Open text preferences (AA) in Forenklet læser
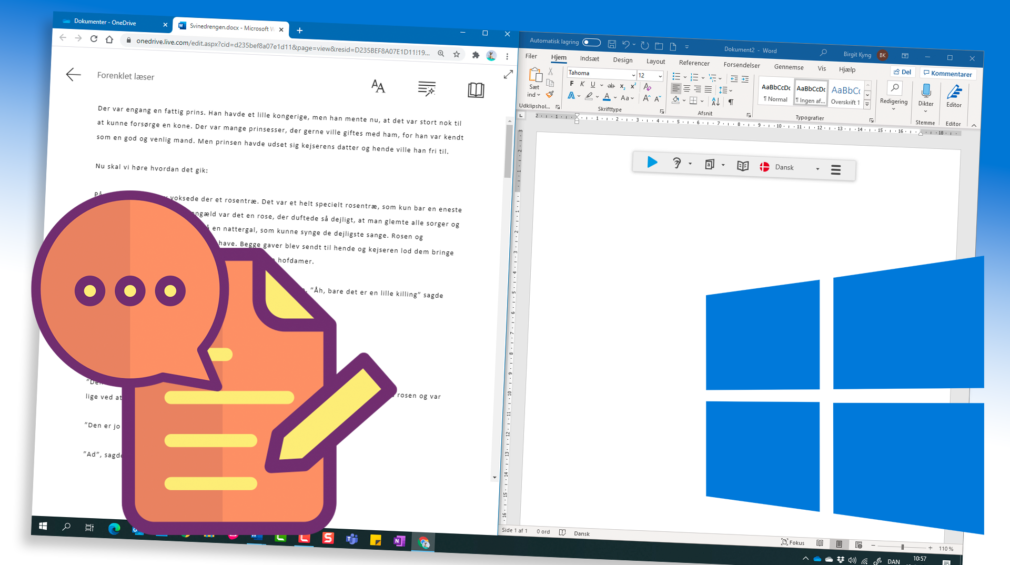Viewport: 1010px width, 565px height. [378, 86]
